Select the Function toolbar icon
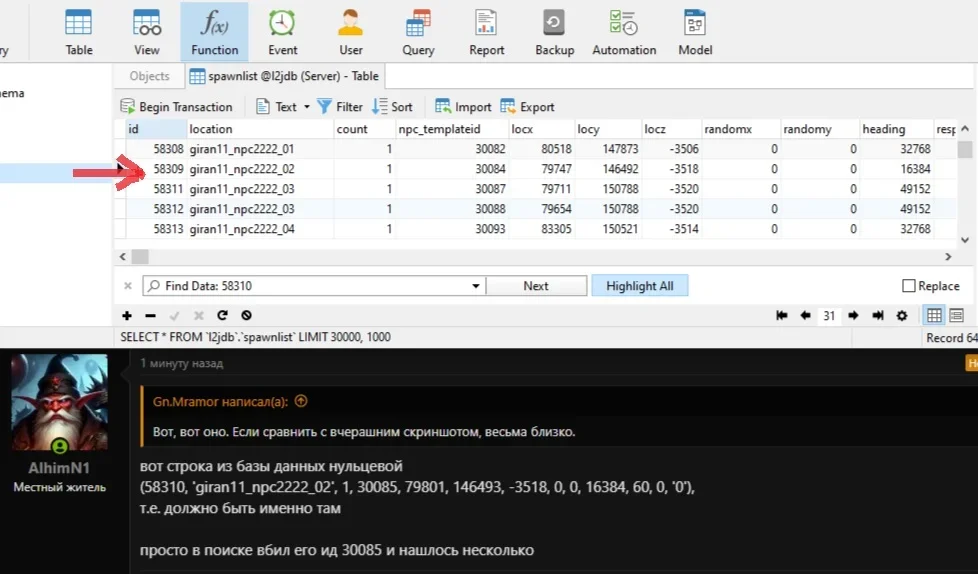This screenshot has height=574, width=978. 215,32
